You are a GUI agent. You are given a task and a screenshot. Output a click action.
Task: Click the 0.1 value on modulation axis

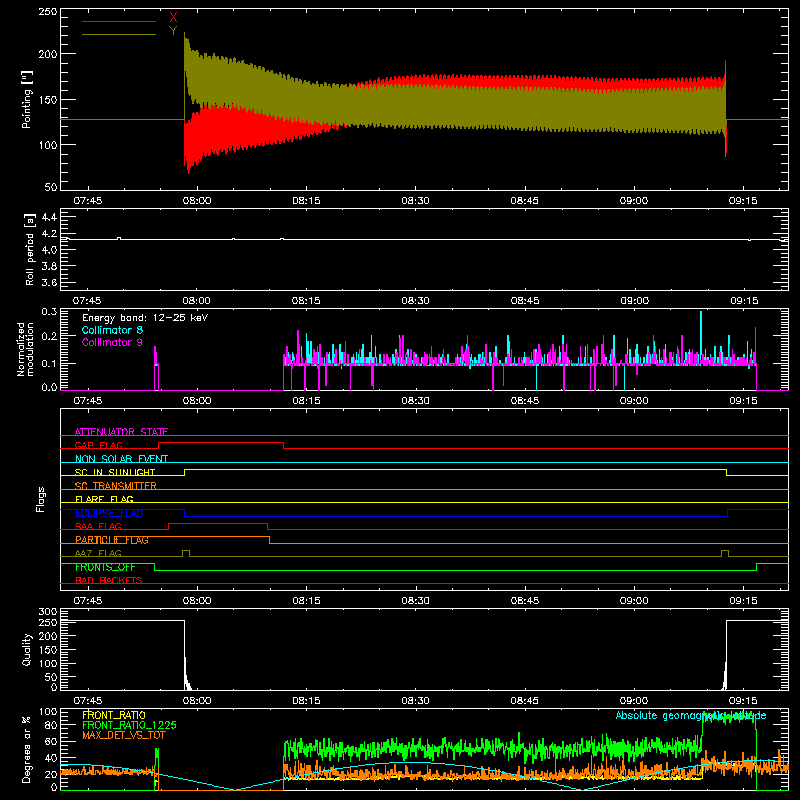(x=49, y=363)
